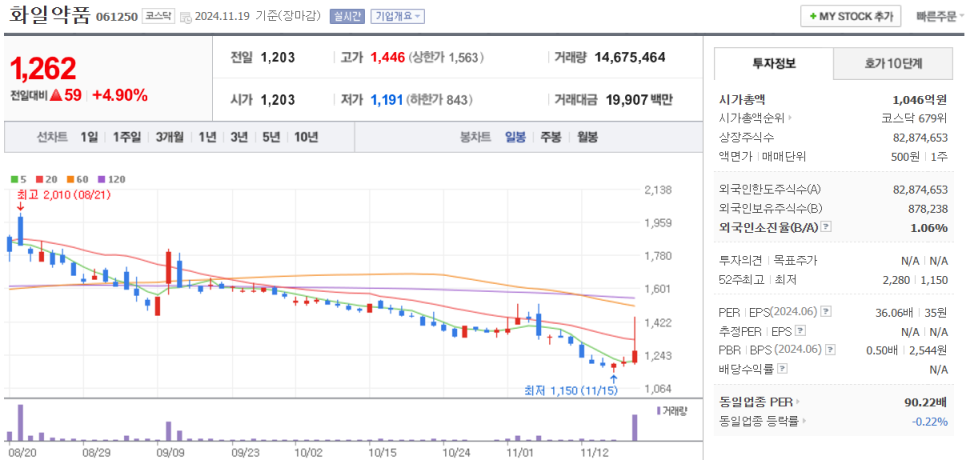Screen dimensions: 966x460
Task: Click the 동일업종 PER value 90.22배
Action: [923, 402]
